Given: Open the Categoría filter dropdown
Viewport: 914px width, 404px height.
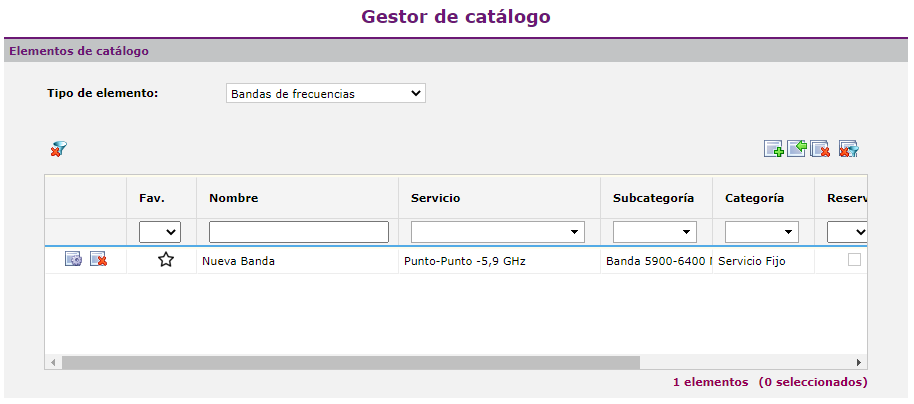Looking at the screenshot, I should click(x=762, y=232).
